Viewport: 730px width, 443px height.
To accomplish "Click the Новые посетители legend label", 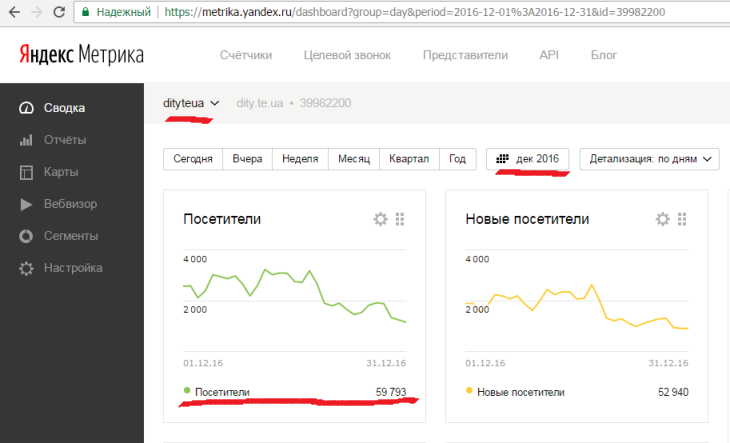I will 520,392.
